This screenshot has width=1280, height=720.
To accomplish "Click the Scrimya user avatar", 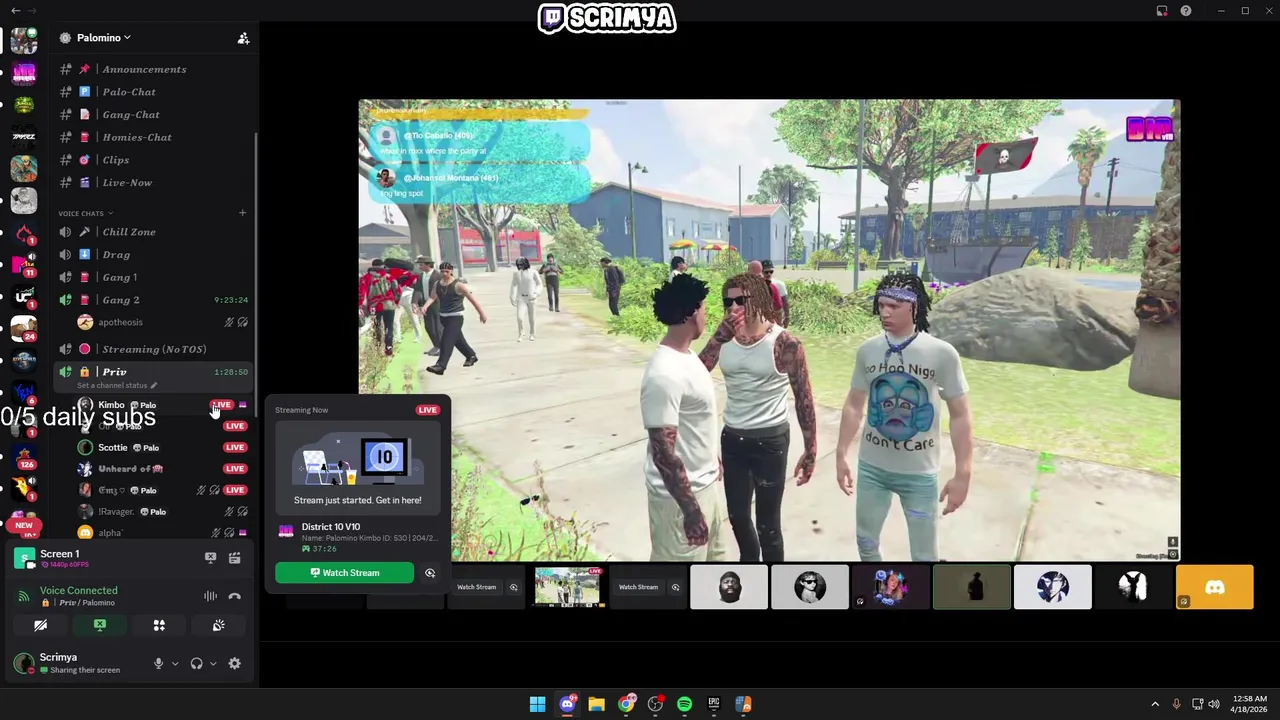I will 24,663.
